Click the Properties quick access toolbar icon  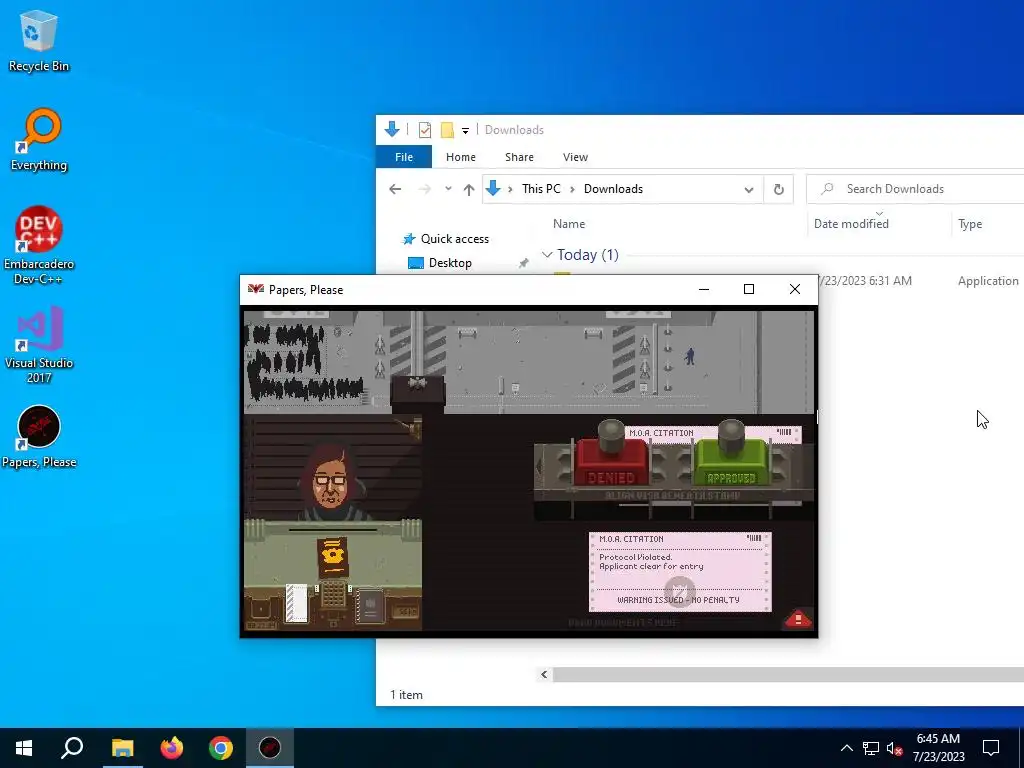424,130
